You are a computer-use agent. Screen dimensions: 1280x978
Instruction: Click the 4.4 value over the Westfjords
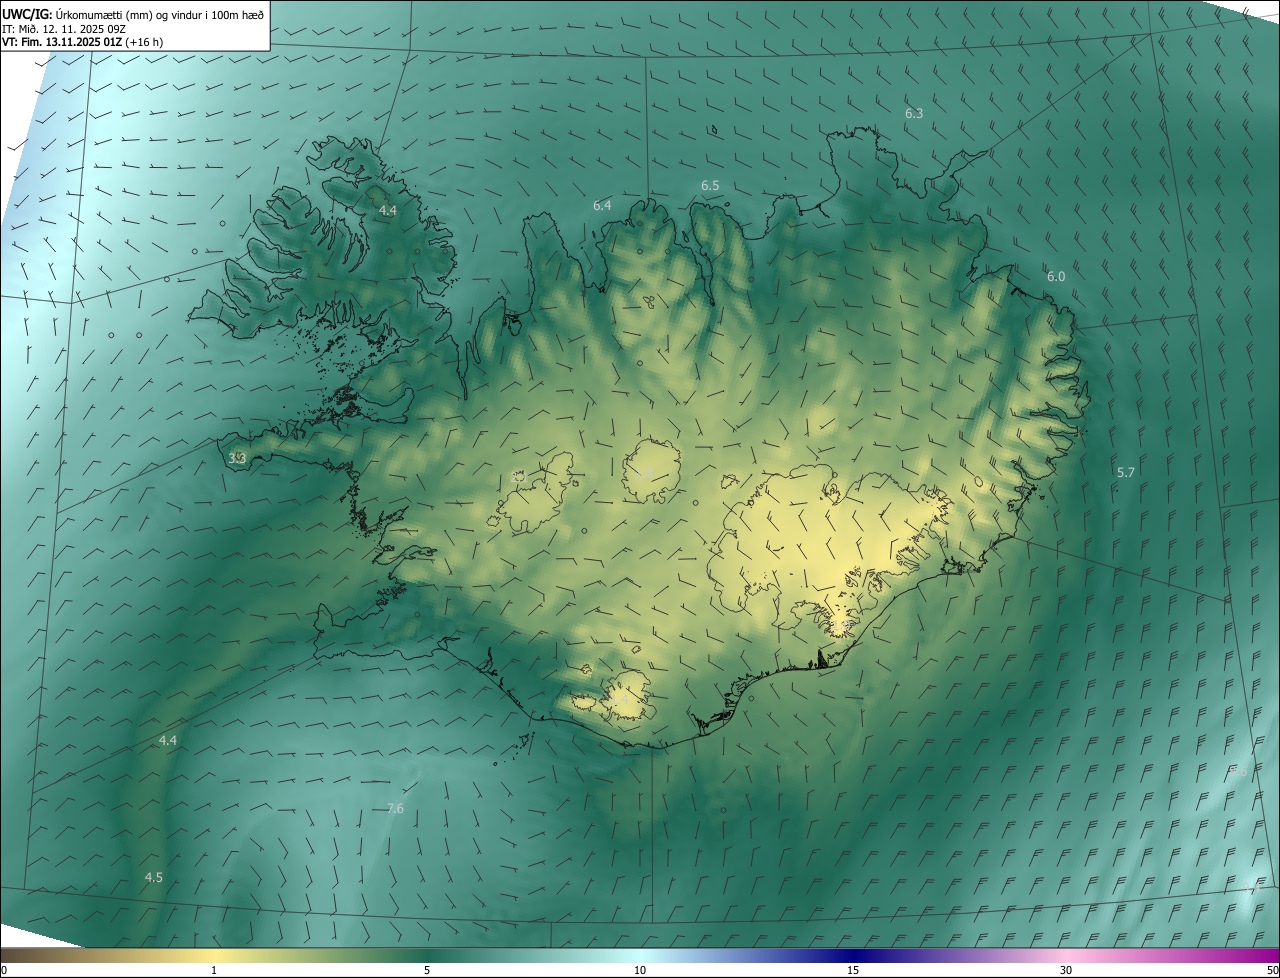[x=388, y=211]
